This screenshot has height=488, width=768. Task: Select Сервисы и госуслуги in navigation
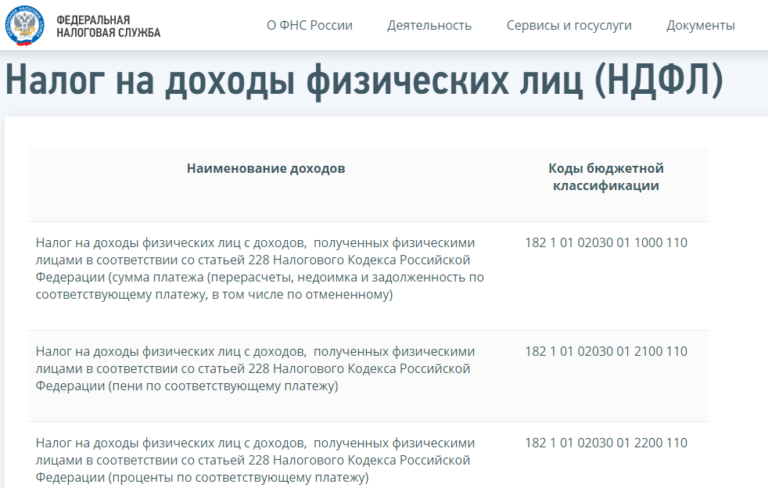point(569,25)
